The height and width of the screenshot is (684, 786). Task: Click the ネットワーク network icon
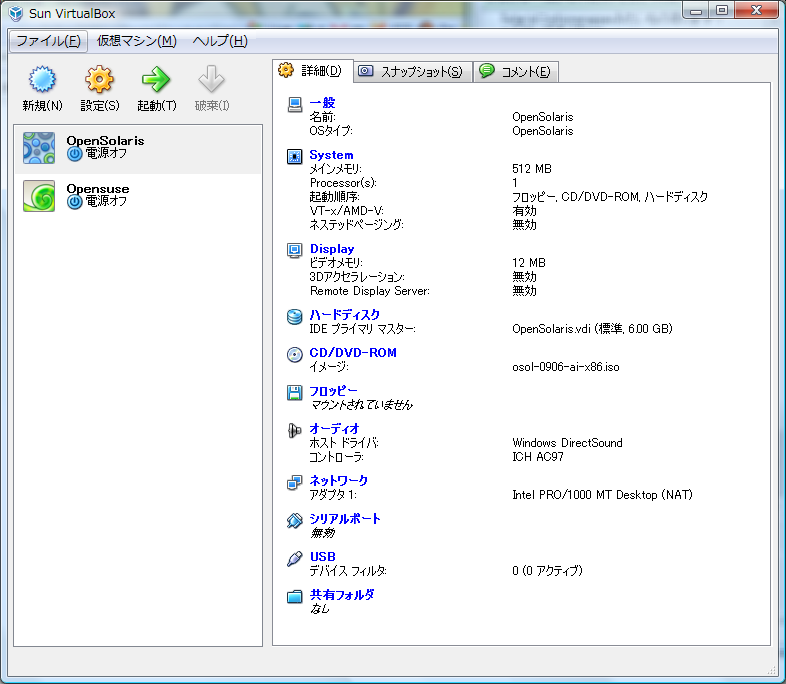coord(295,483)
